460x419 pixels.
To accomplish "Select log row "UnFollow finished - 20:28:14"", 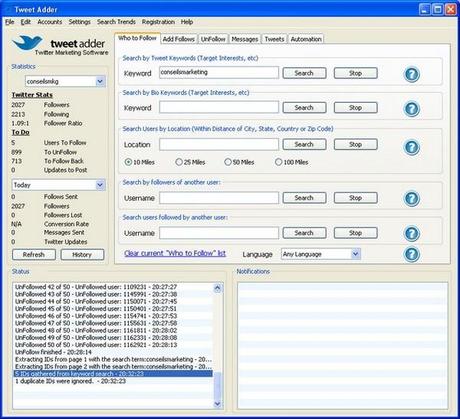I will (x=113, y=352).
